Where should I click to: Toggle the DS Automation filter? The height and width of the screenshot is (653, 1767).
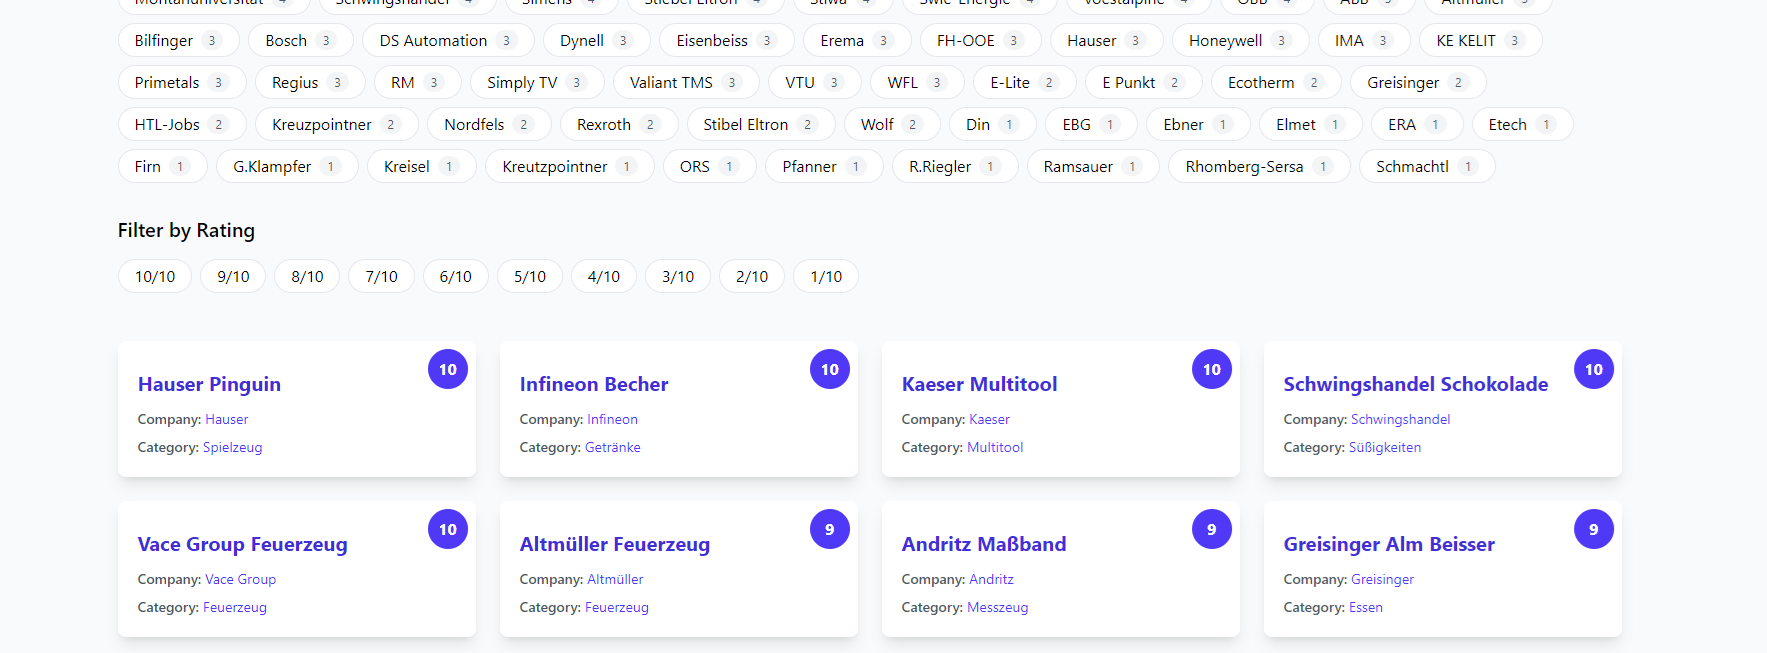click(x=448, y=41)
